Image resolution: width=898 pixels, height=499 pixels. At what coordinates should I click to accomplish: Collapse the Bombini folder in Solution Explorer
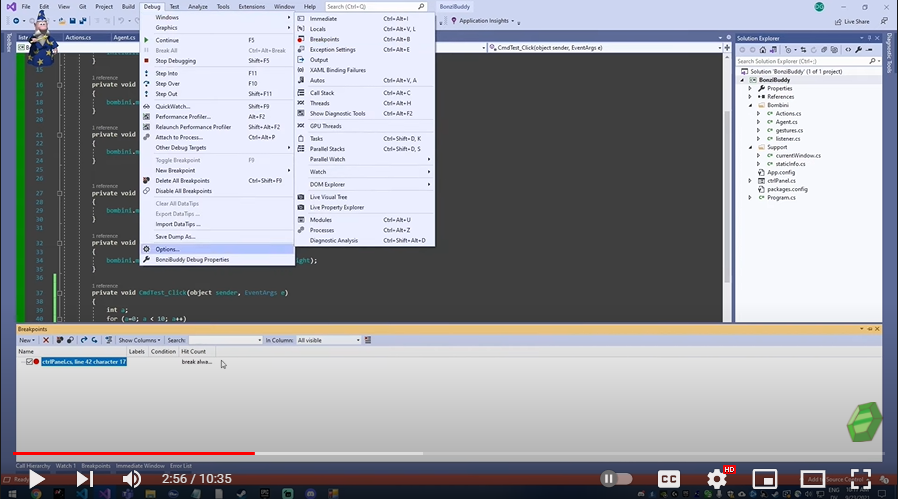[x=750, y=105]
